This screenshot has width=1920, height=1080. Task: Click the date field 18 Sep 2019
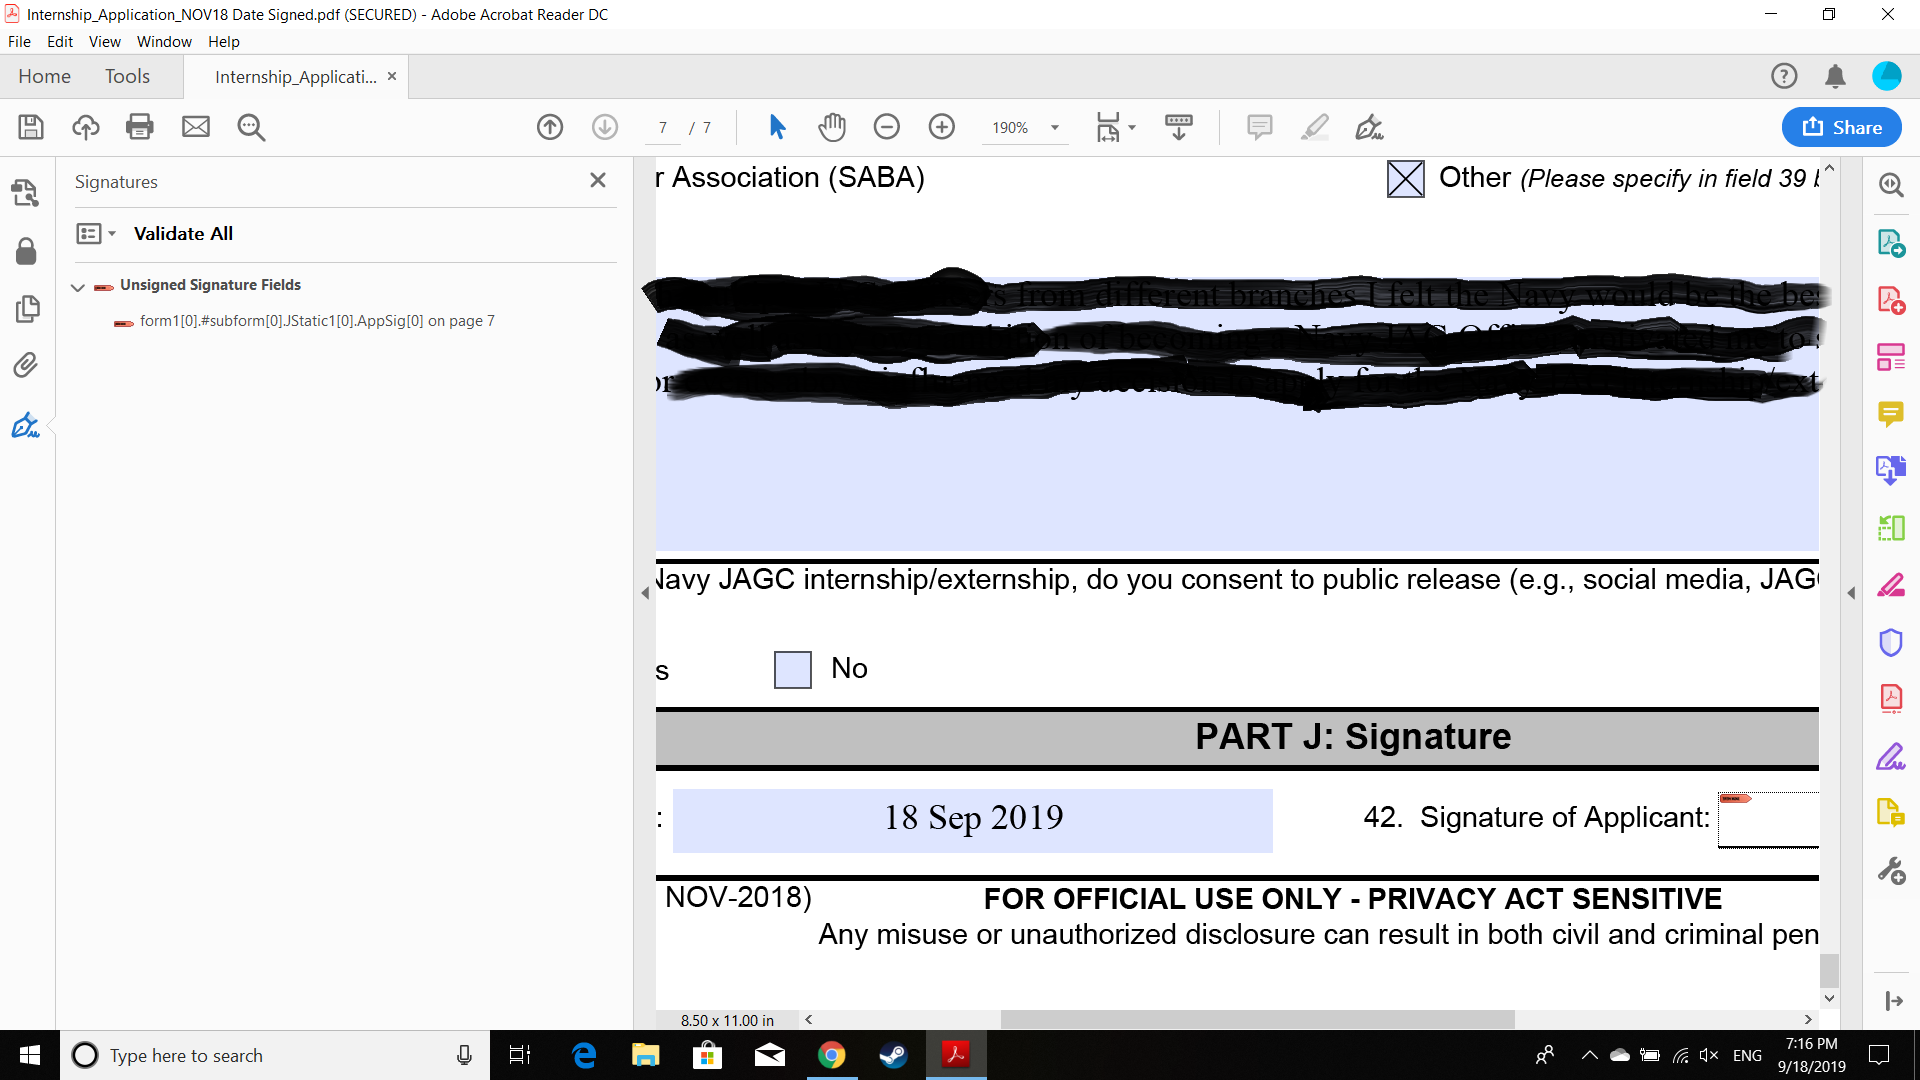[x=972, y=819]
